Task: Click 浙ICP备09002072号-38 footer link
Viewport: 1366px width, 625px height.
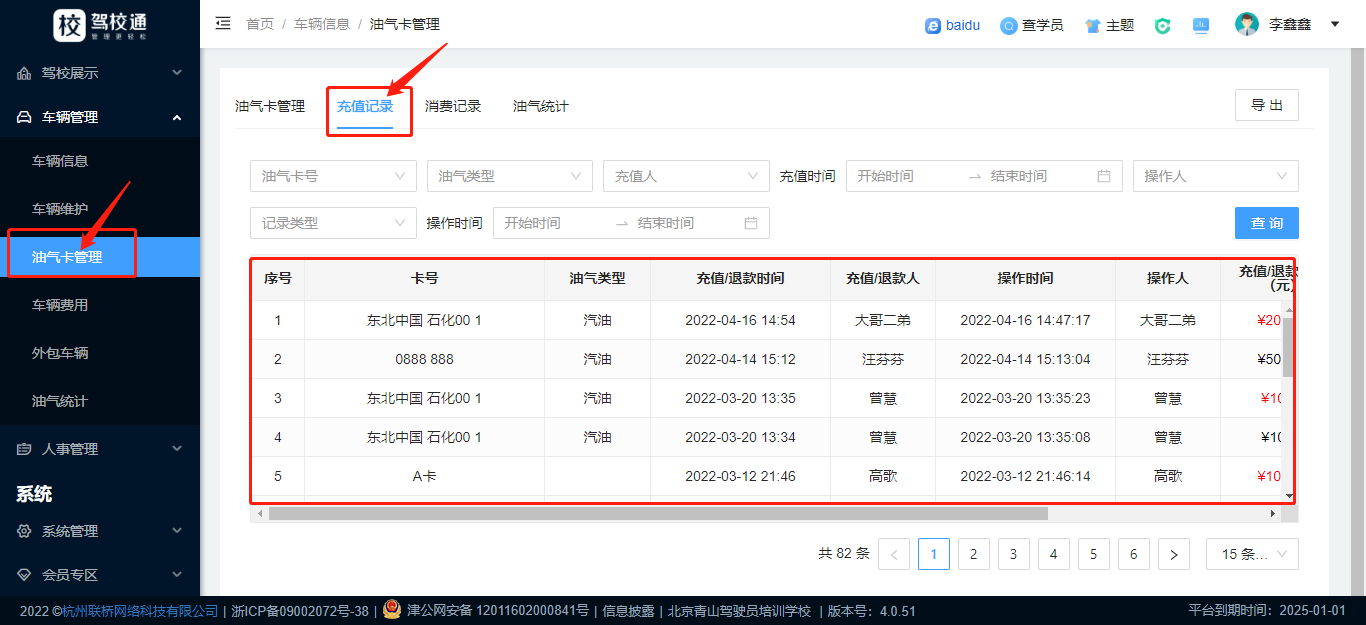Action: (300, 611)
